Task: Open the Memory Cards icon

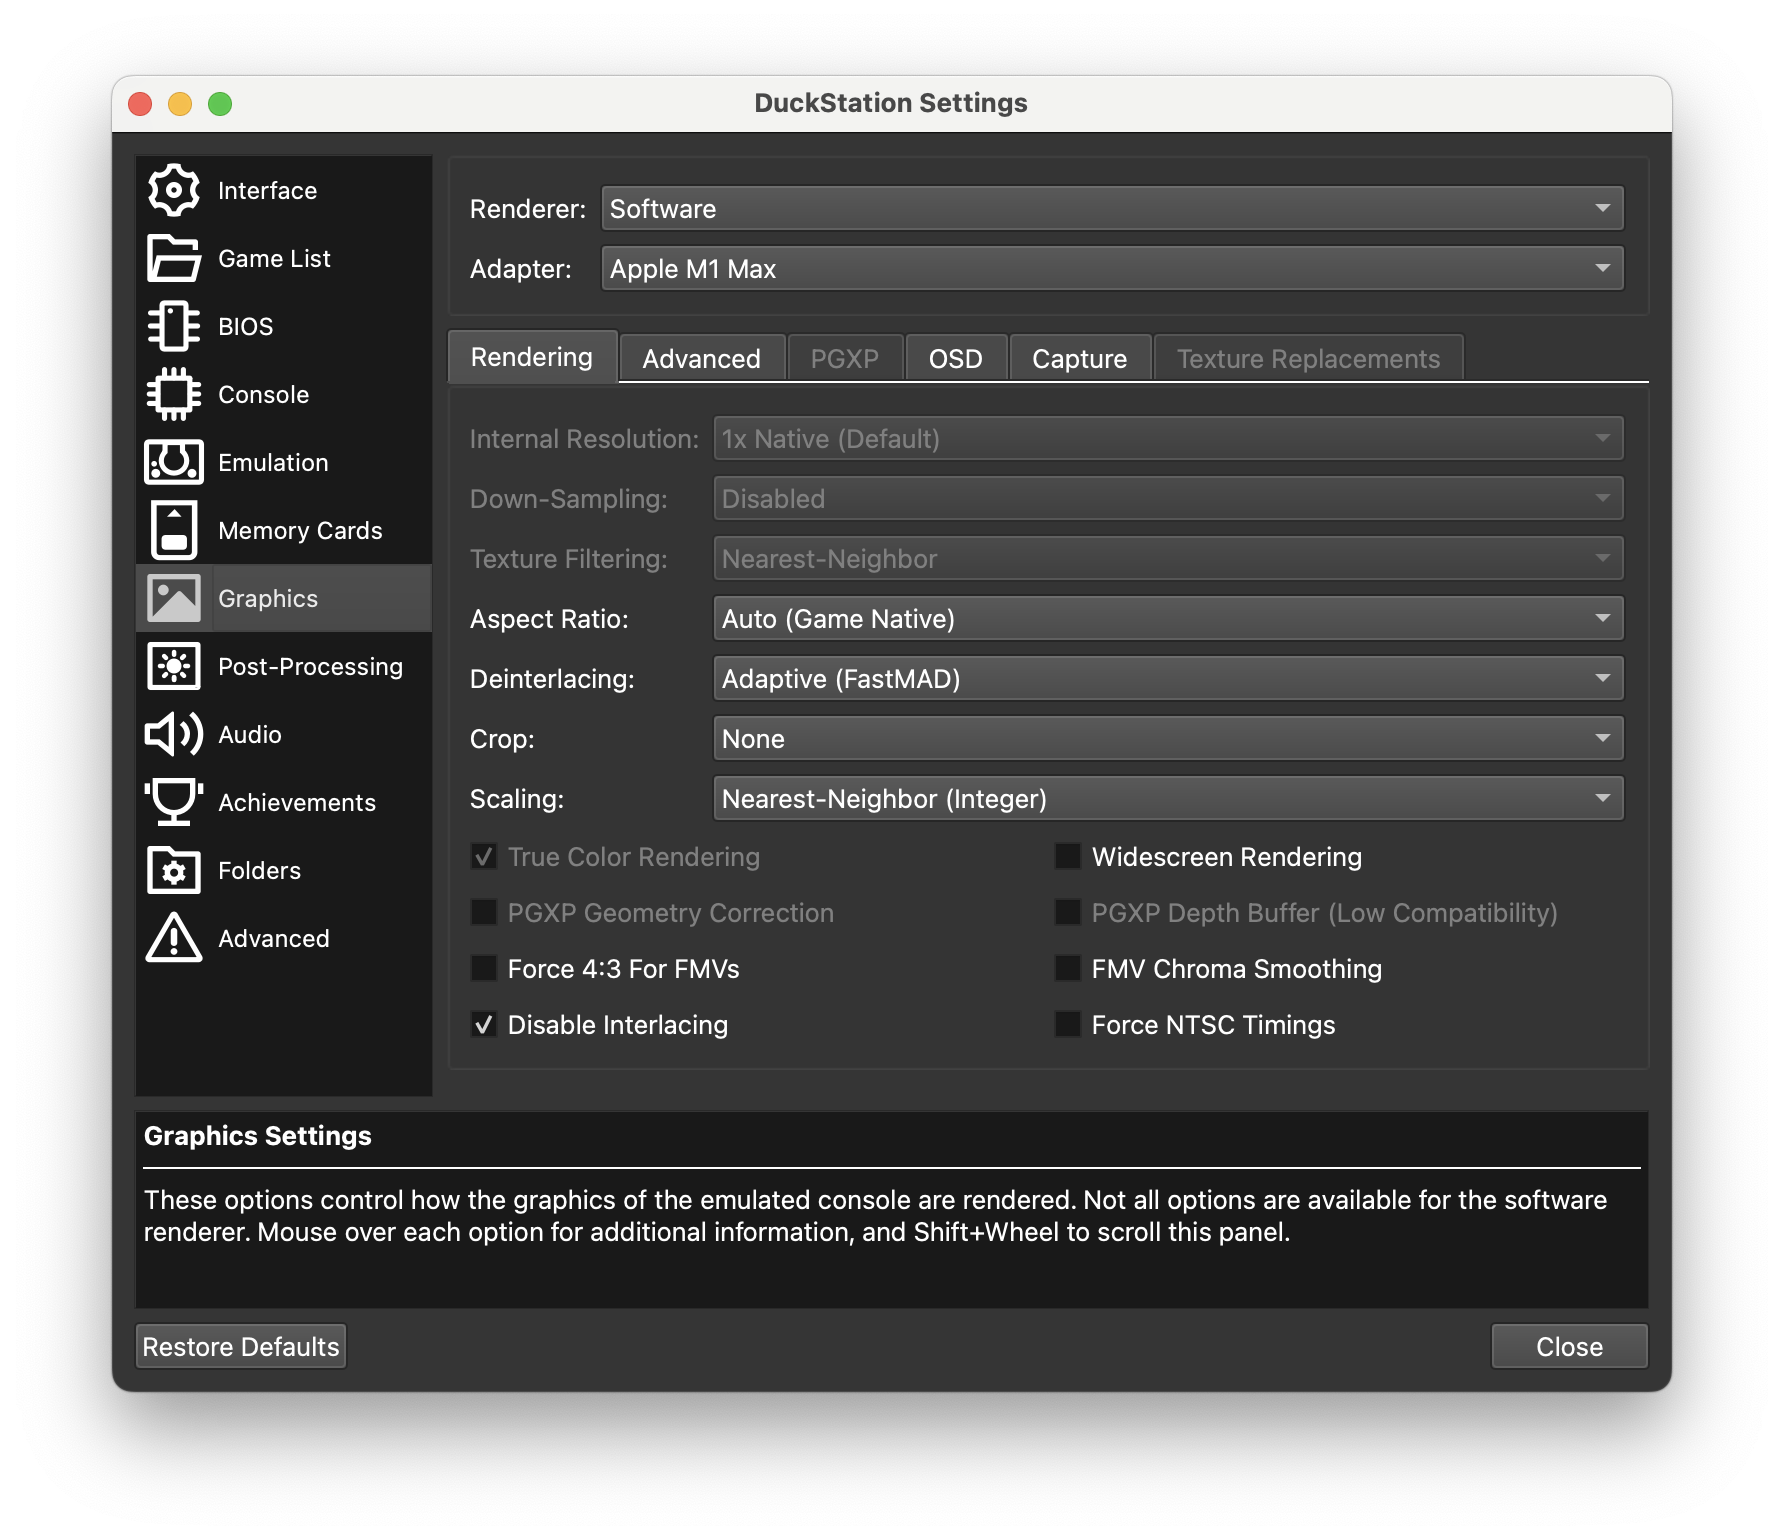Action: [x=174, y=530]
